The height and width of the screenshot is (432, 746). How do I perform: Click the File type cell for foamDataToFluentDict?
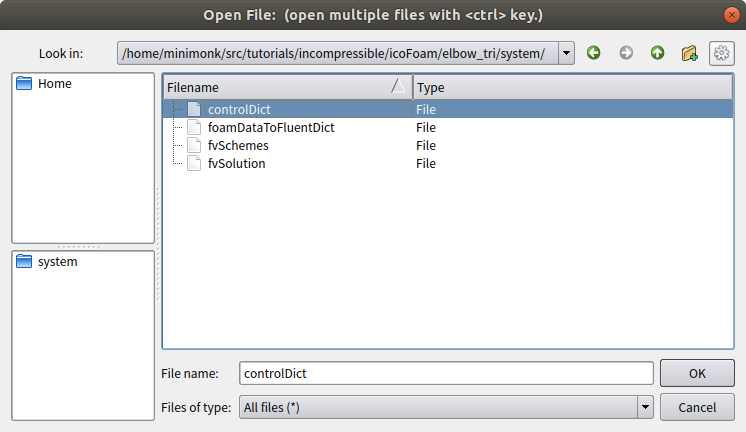(426, 128)
